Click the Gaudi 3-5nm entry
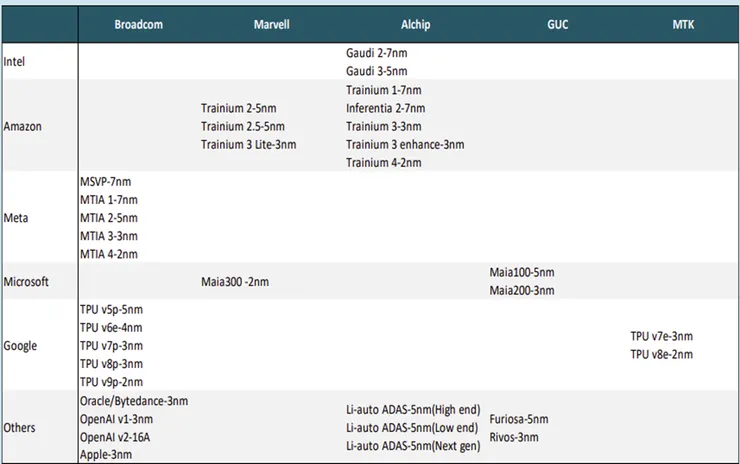740x464 pixels. 379,72
